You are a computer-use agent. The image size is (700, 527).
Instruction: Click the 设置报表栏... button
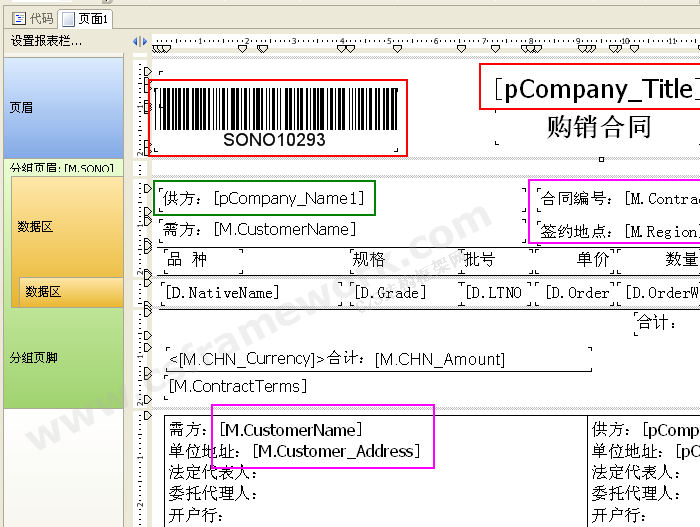point(46,41)
